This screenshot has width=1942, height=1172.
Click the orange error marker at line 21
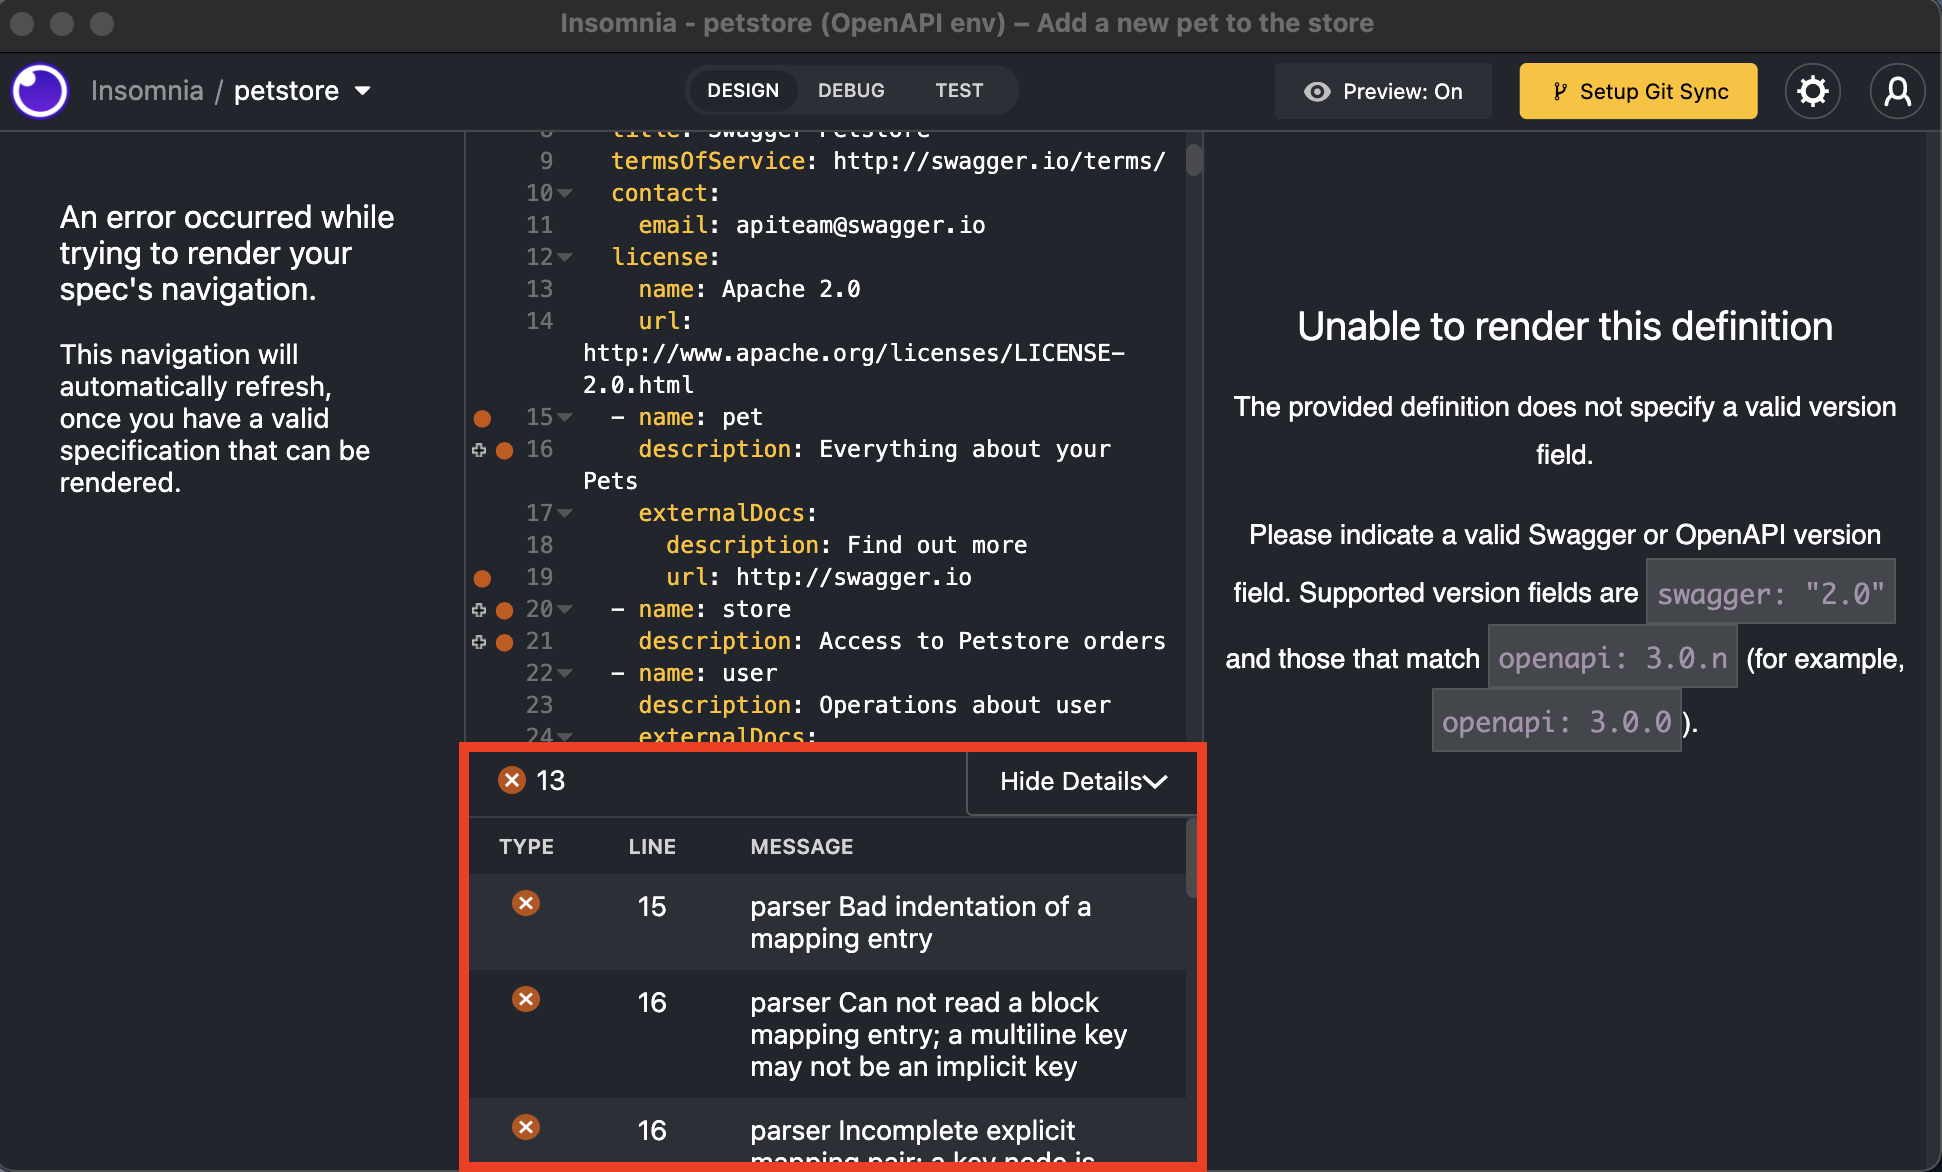coord(505,642)
